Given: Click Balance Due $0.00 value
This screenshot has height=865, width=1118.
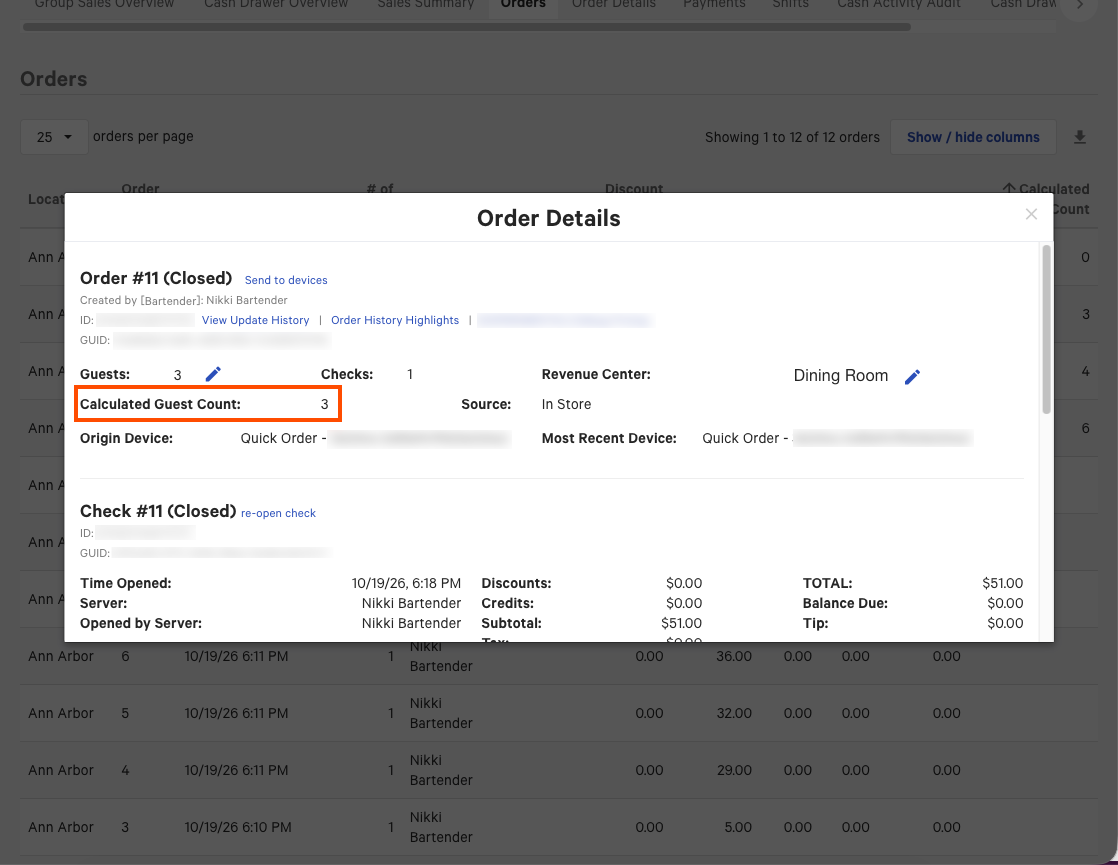Looking at the screenshot, I should pos(1005,603).
